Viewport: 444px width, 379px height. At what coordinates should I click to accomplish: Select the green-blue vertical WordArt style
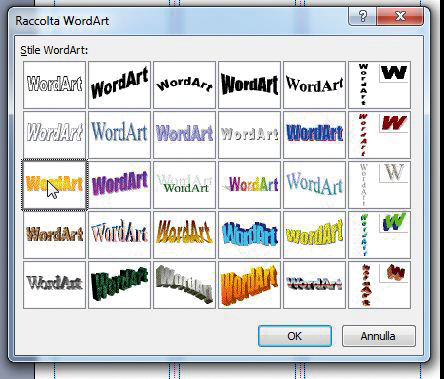click(380, 235)
